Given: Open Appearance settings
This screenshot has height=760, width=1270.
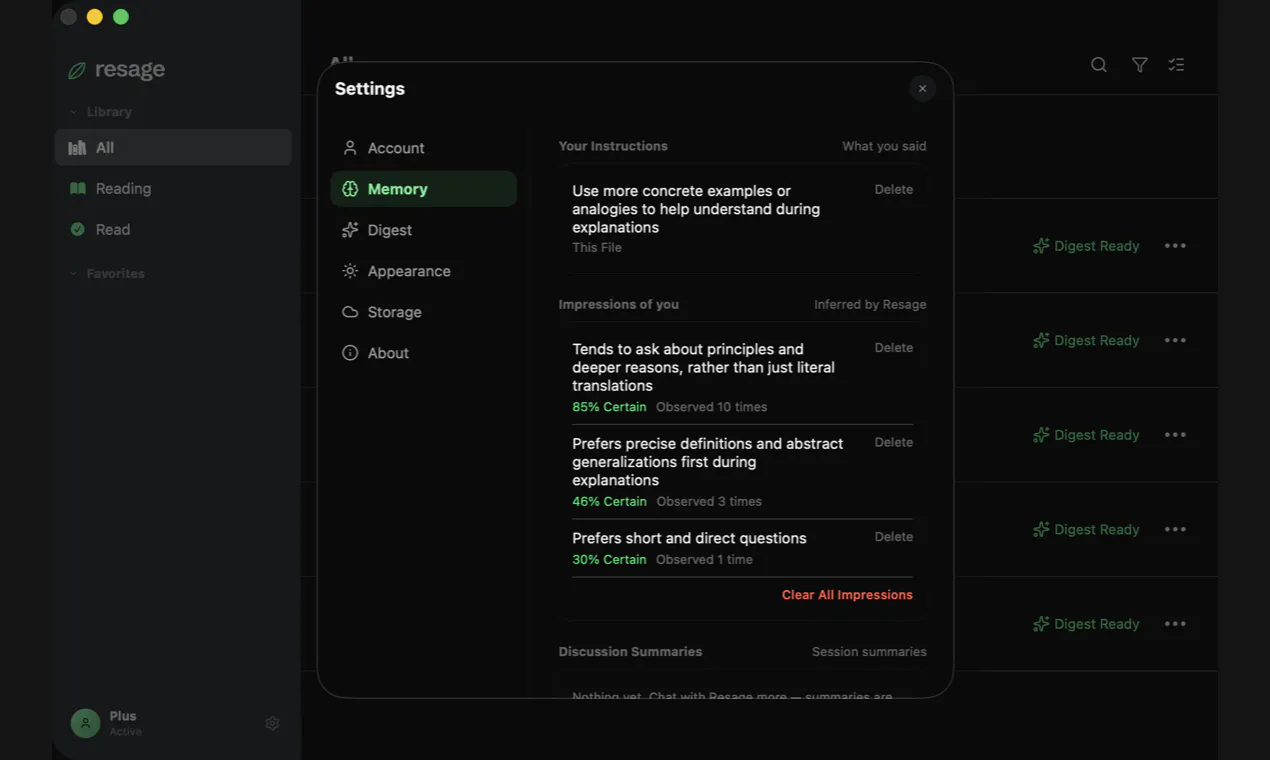Looking at the screenshot, I should [x=423, y=271].
